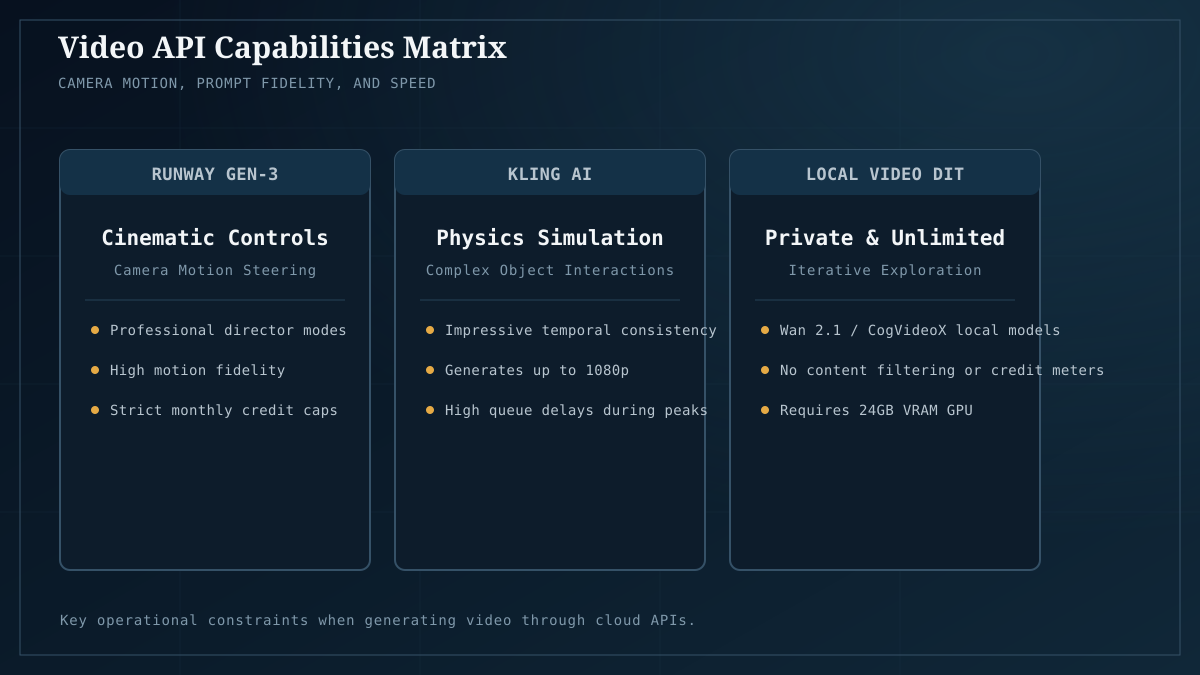The height and width of the screenshot is (675, 1200).
Task: Click the "Complex Object Interactions" subheading
Action: (x=550, y=270)
